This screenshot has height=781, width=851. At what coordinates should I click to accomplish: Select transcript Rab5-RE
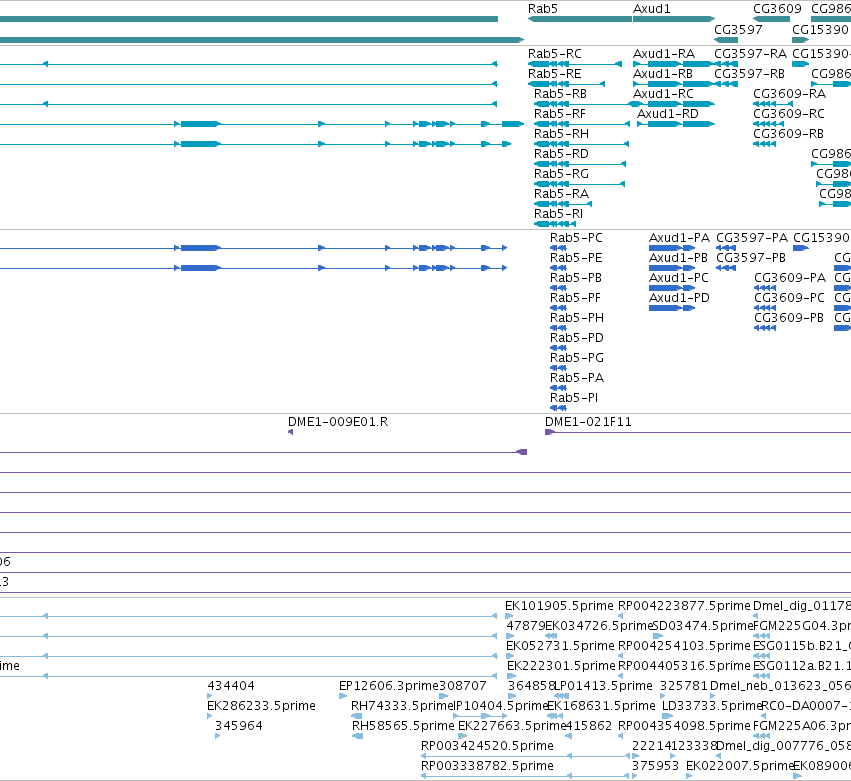(x=555, y=74)
